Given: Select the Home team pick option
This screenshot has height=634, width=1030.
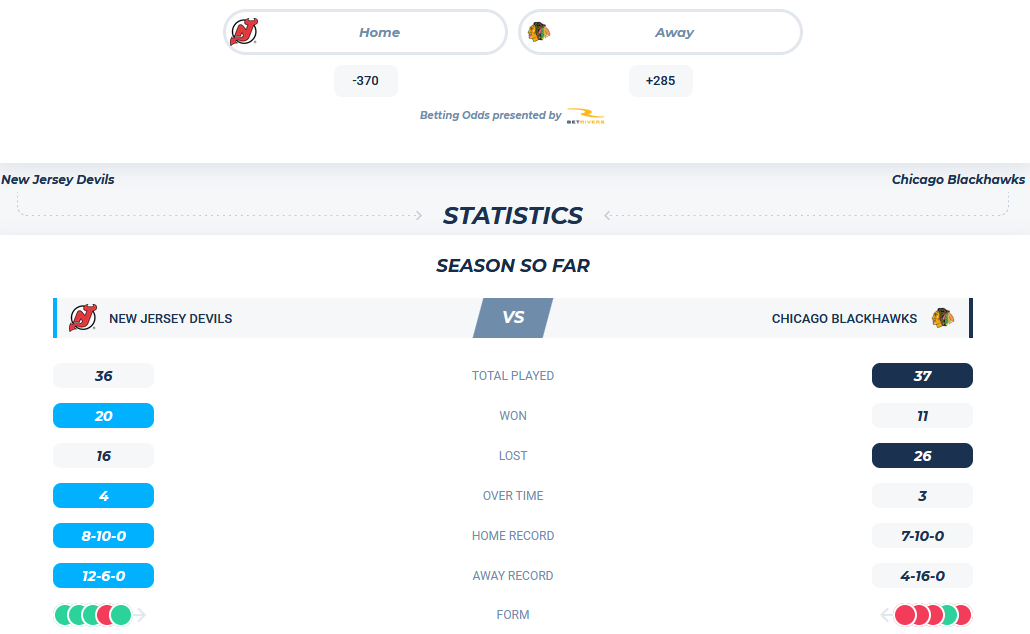Looking at the screenshot, I should click(365, 32).
